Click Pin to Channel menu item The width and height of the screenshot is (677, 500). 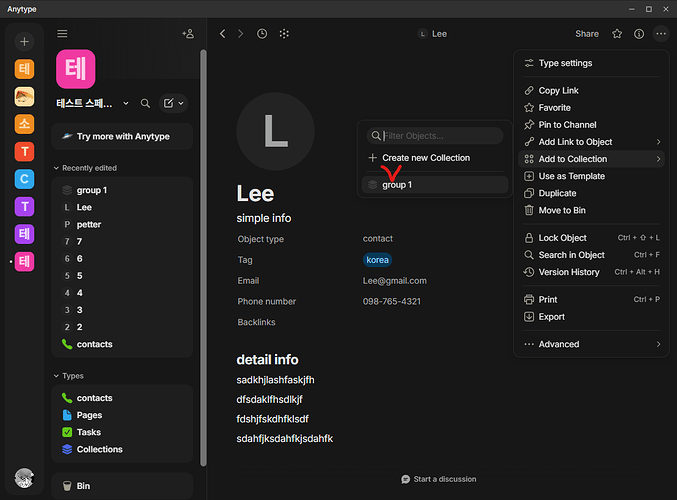pyautogui.click(x=592, y=125)
